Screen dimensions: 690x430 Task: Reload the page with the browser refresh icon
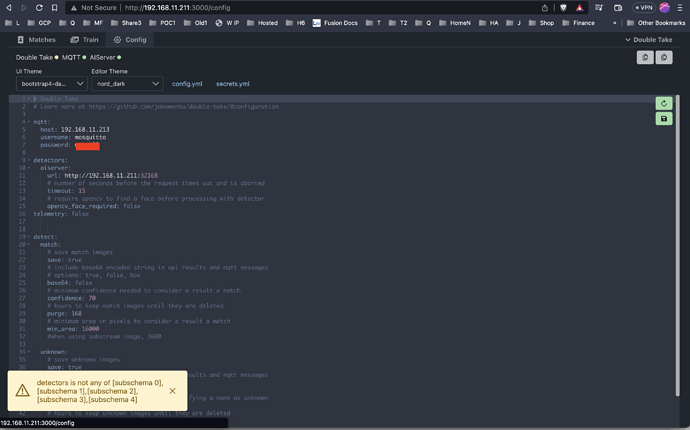(39, 7)
